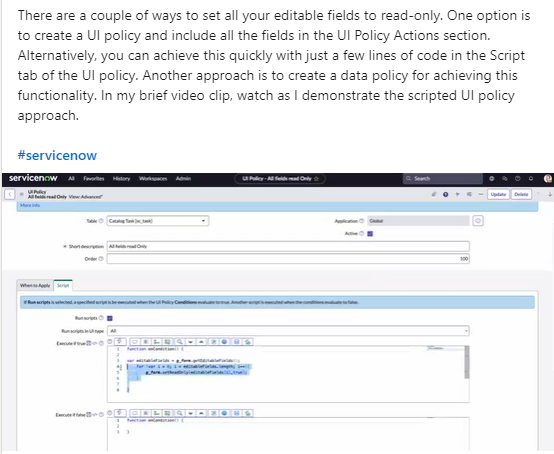Open the globe scope picker icon

(x=491, y=179)
